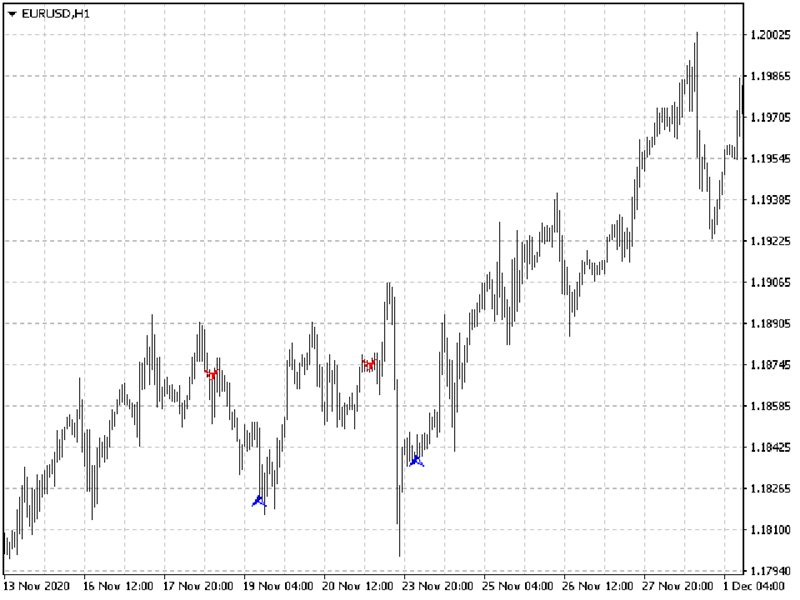800x600 pixels.
Task: Click the 17 Nov 20:00 time label
Action: [198, 586]
